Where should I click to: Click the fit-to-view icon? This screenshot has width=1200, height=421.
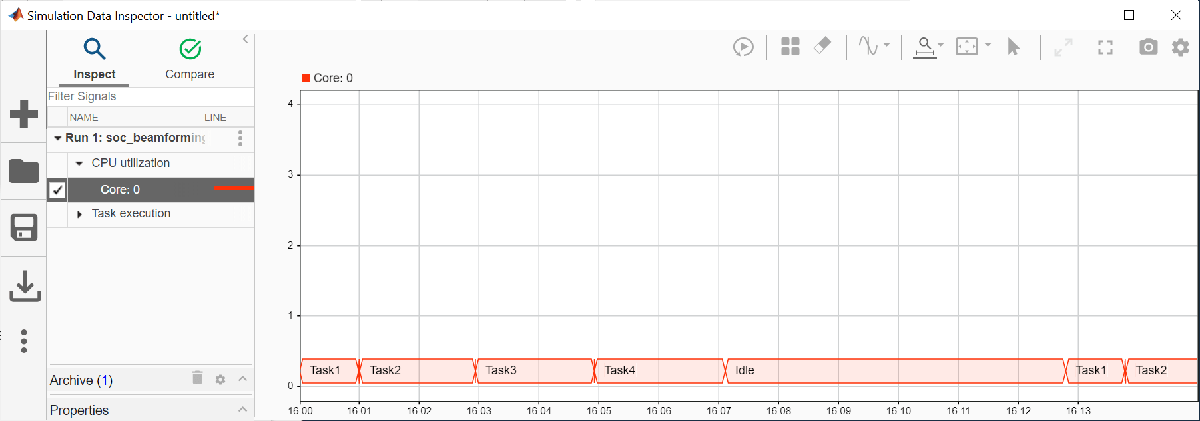coord(966,46)
